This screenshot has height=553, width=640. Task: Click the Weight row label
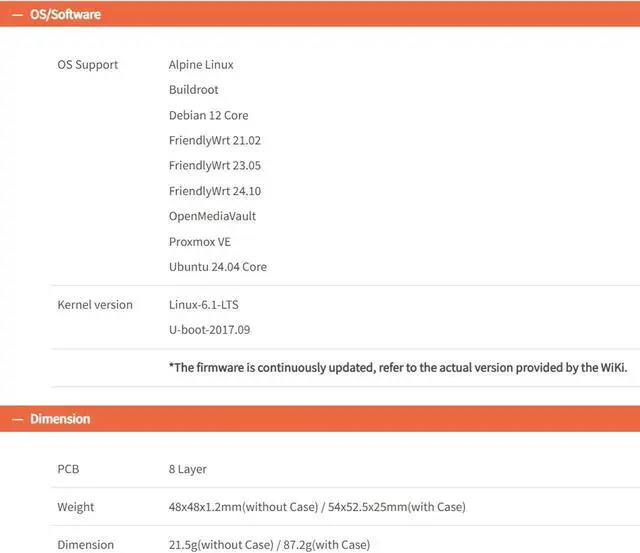pyautogui.click(x=76, y=507)
